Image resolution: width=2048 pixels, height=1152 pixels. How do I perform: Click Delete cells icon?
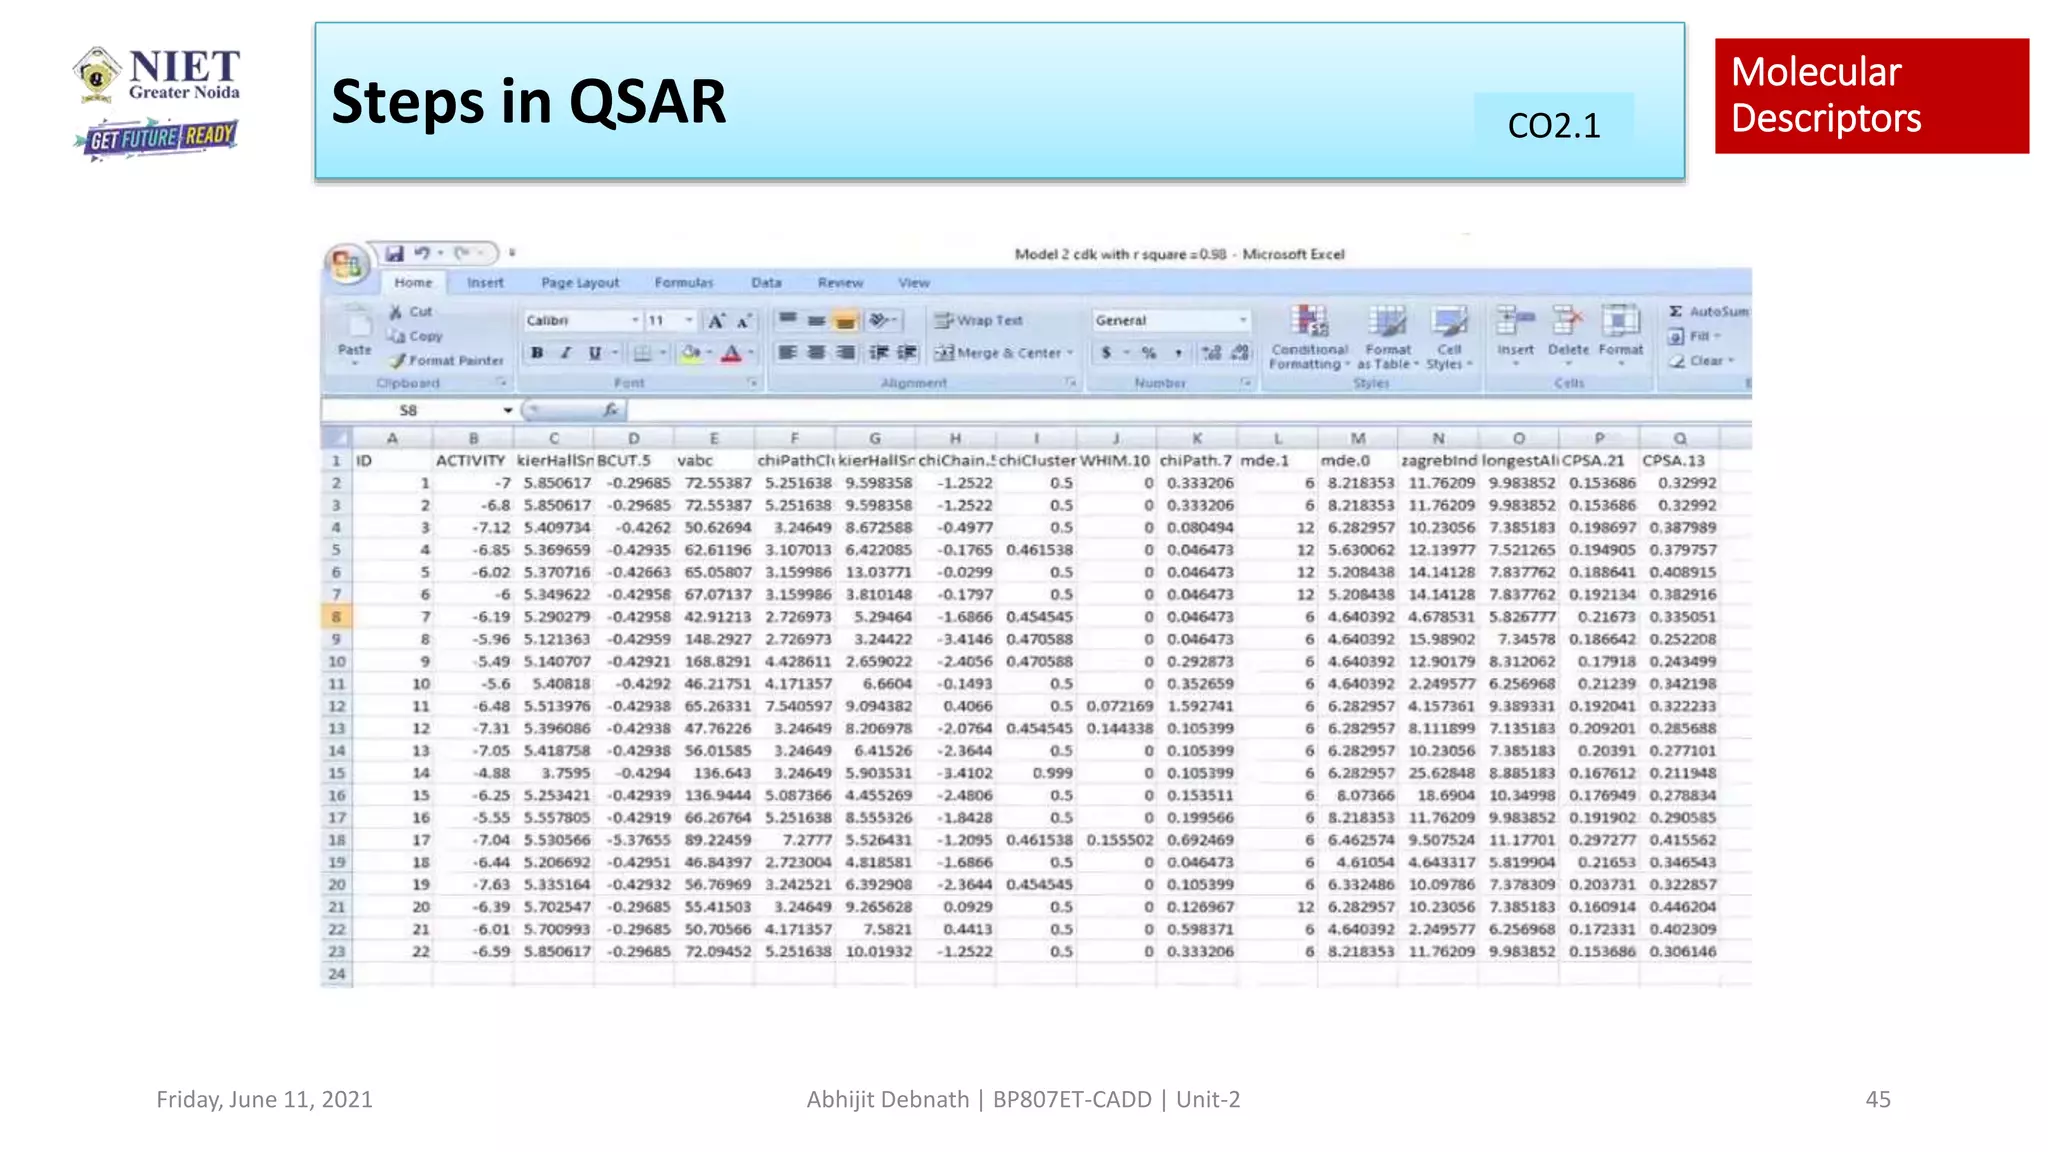[1567, 322]
